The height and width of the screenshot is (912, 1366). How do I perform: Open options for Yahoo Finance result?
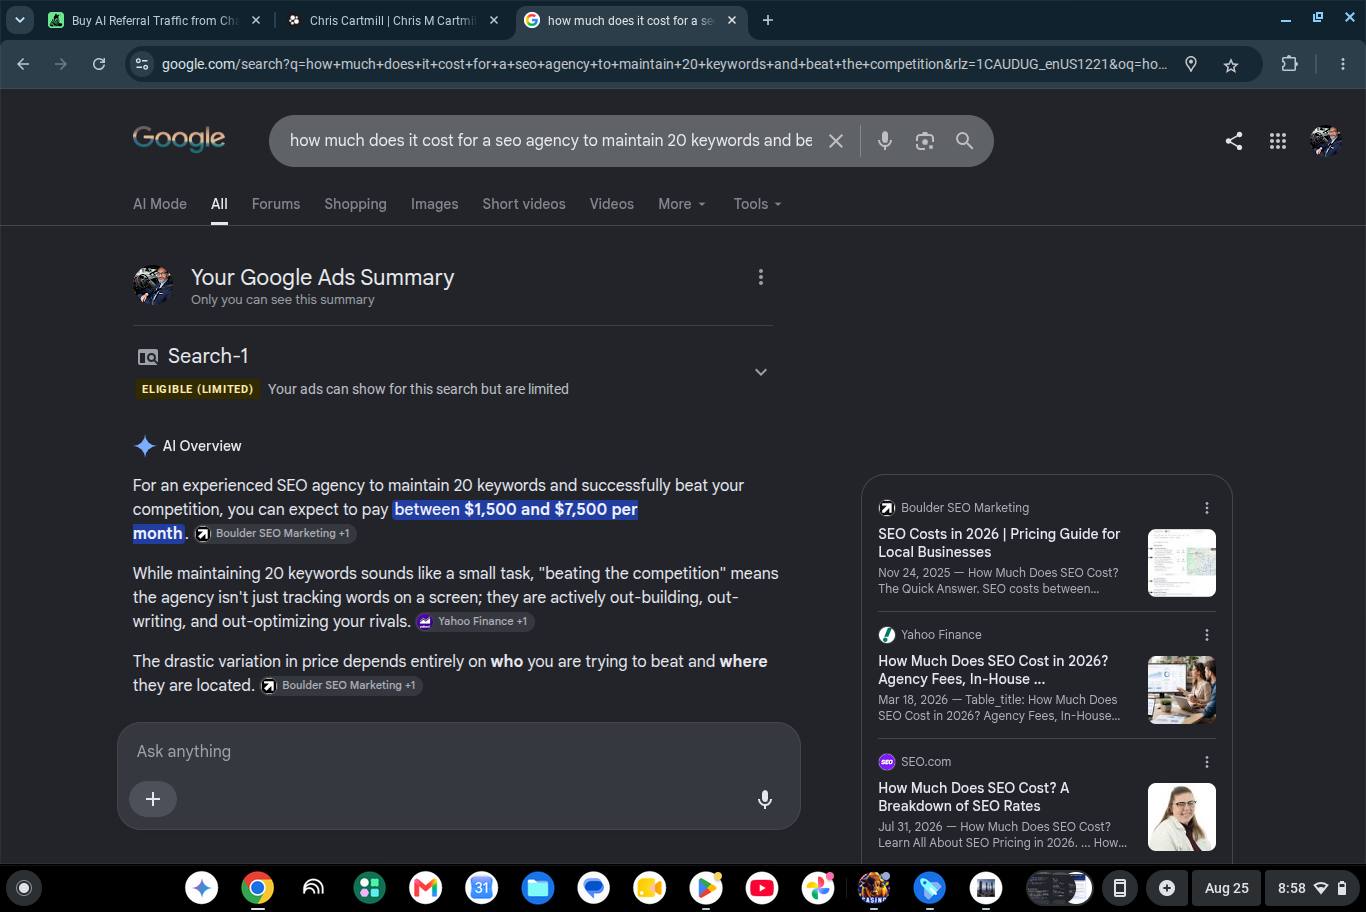tap(1207, 635)
